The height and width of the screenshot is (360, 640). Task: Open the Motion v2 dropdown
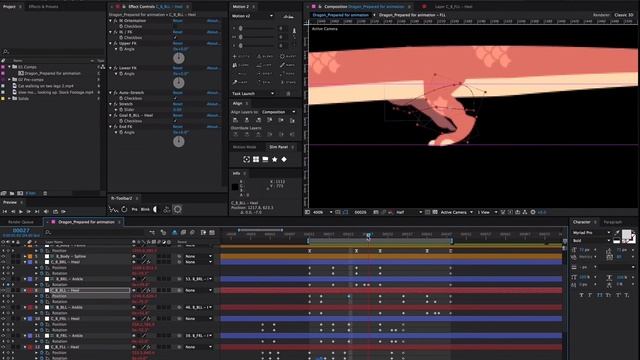253,16
